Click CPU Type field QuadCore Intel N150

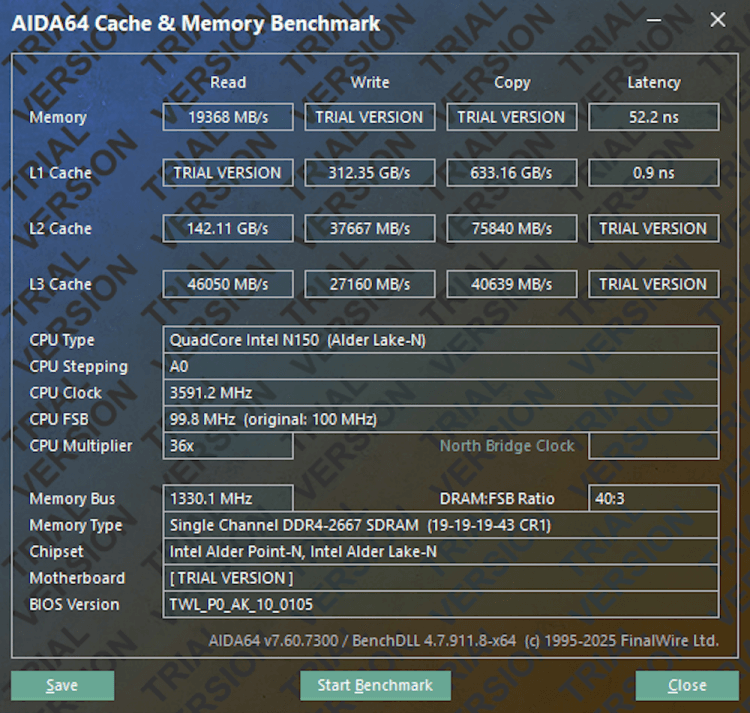point(441,340)
